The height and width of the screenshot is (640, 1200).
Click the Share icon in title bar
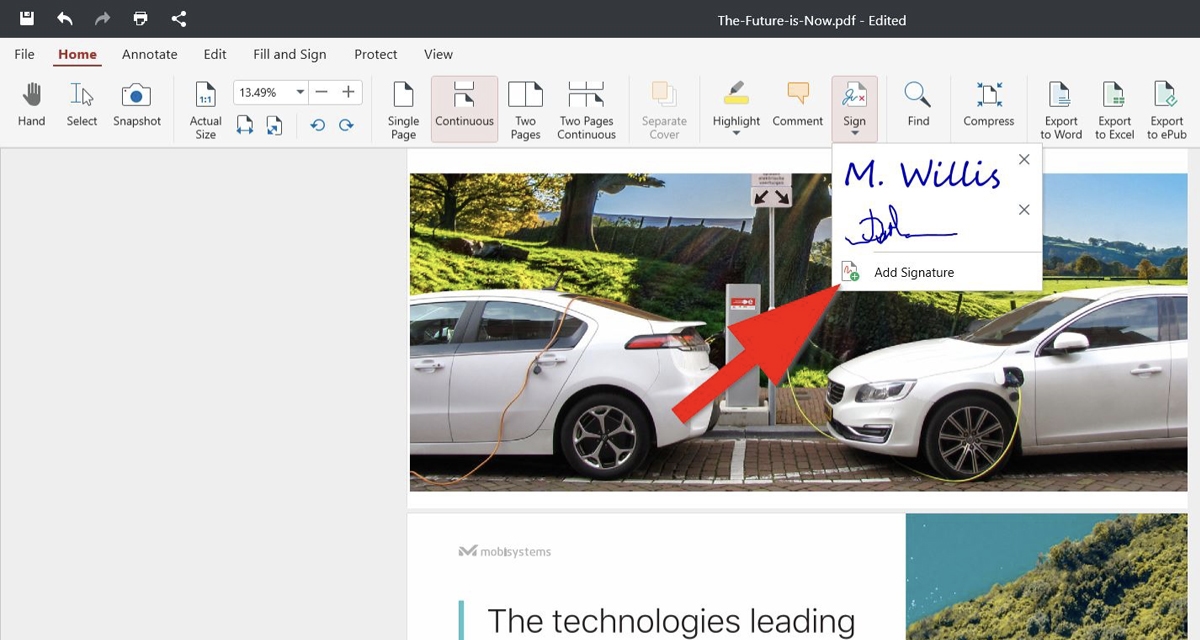179,18
